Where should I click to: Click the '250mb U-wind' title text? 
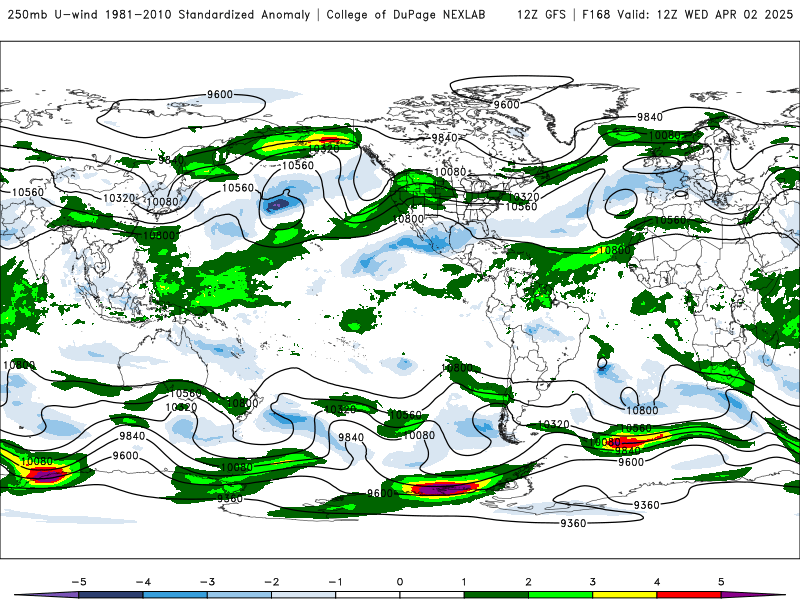[x=53, y=14]
